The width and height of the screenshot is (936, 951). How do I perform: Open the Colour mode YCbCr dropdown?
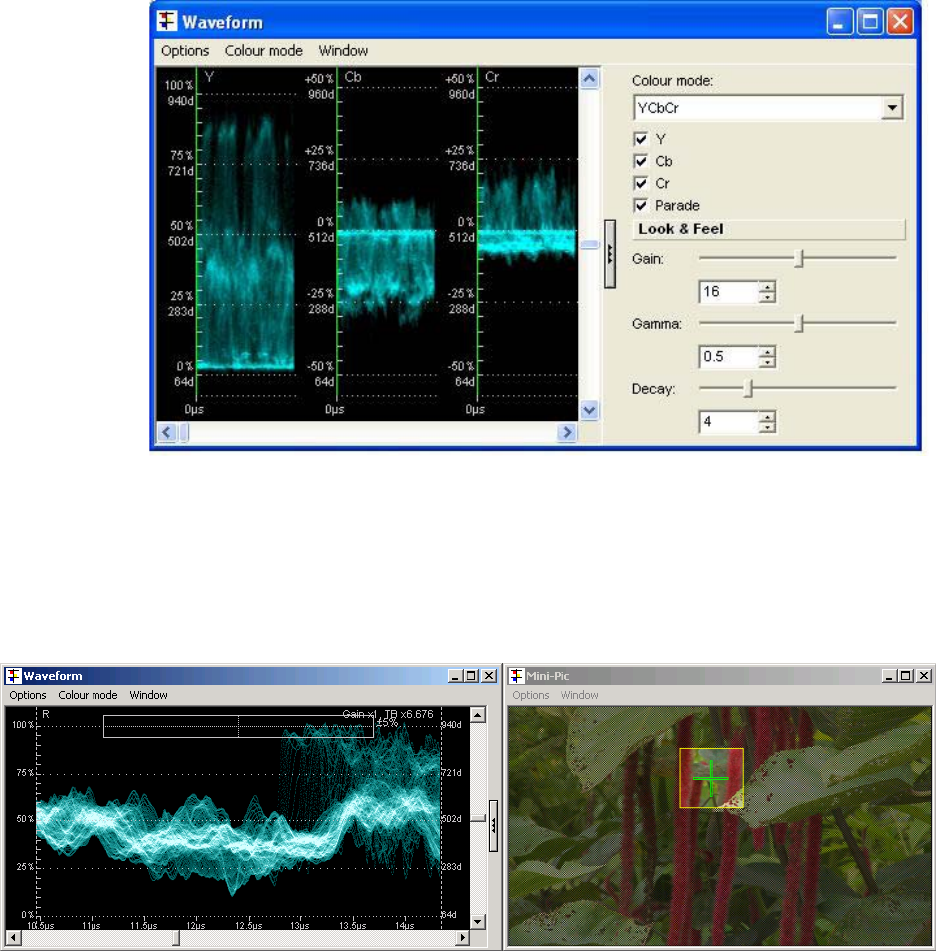(x=893, y=108)
